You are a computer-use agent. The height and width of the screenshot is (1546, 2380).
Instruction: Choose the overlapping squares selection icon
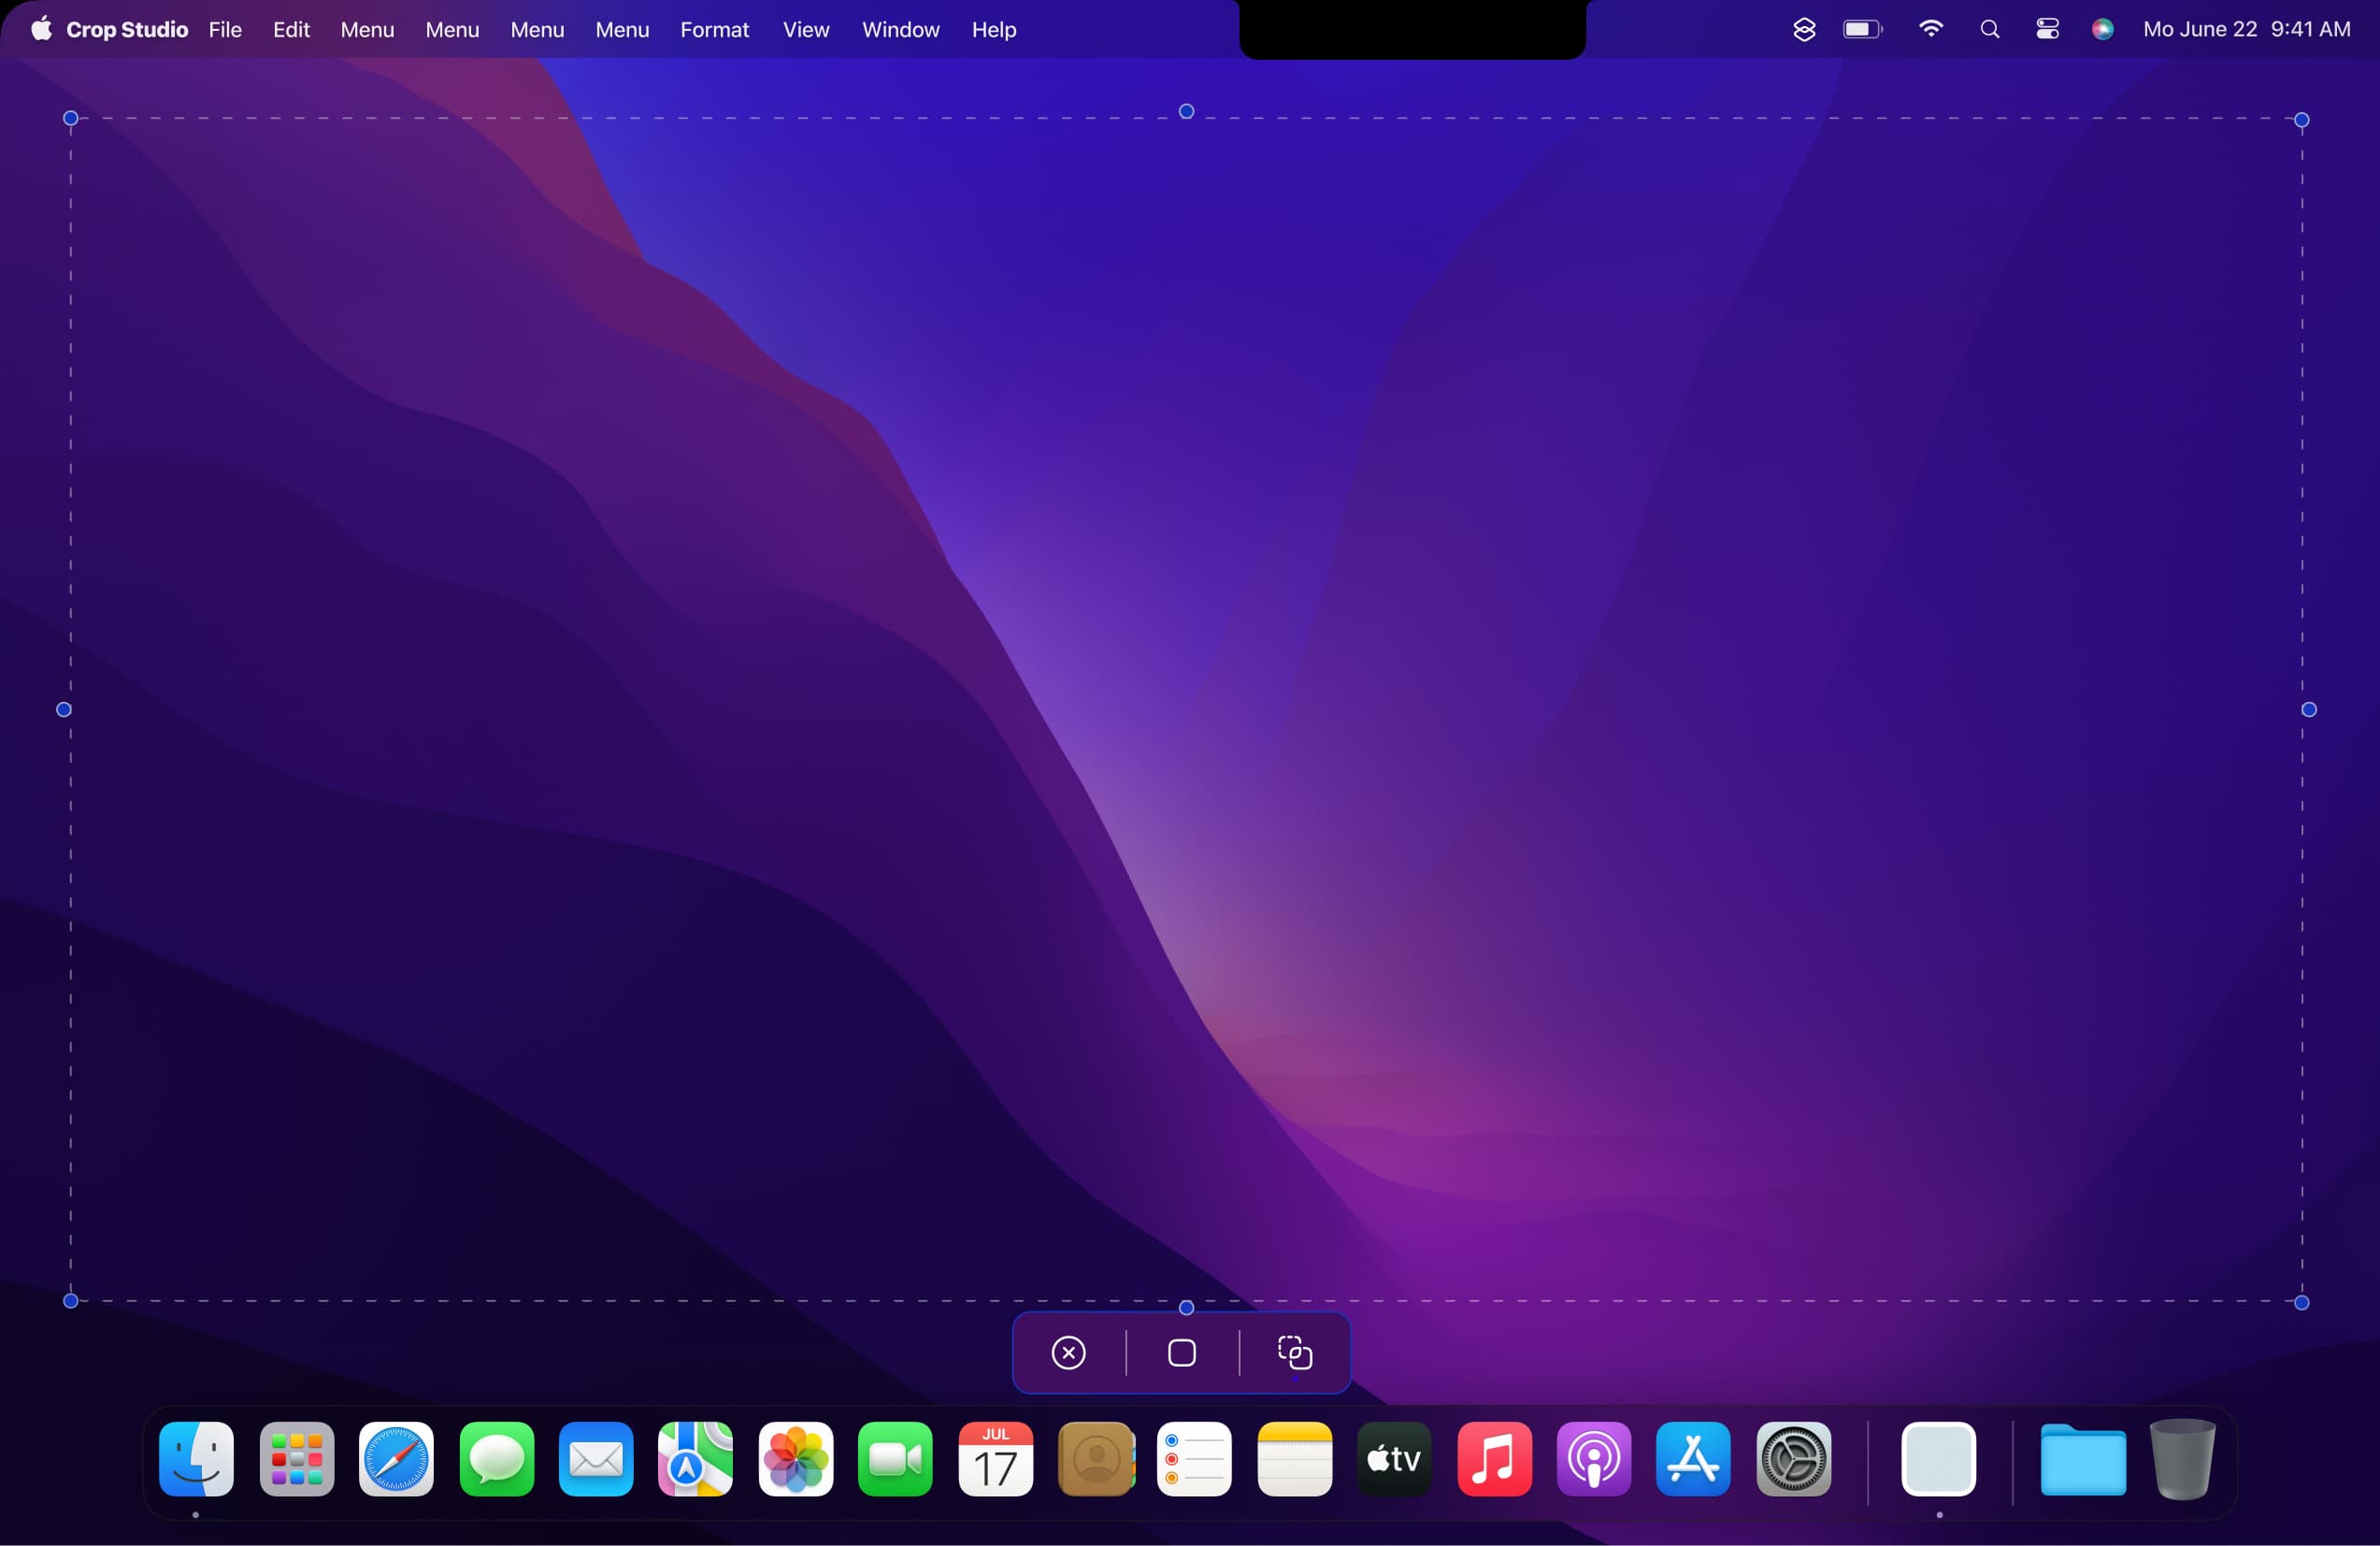coord(1295,1353)
